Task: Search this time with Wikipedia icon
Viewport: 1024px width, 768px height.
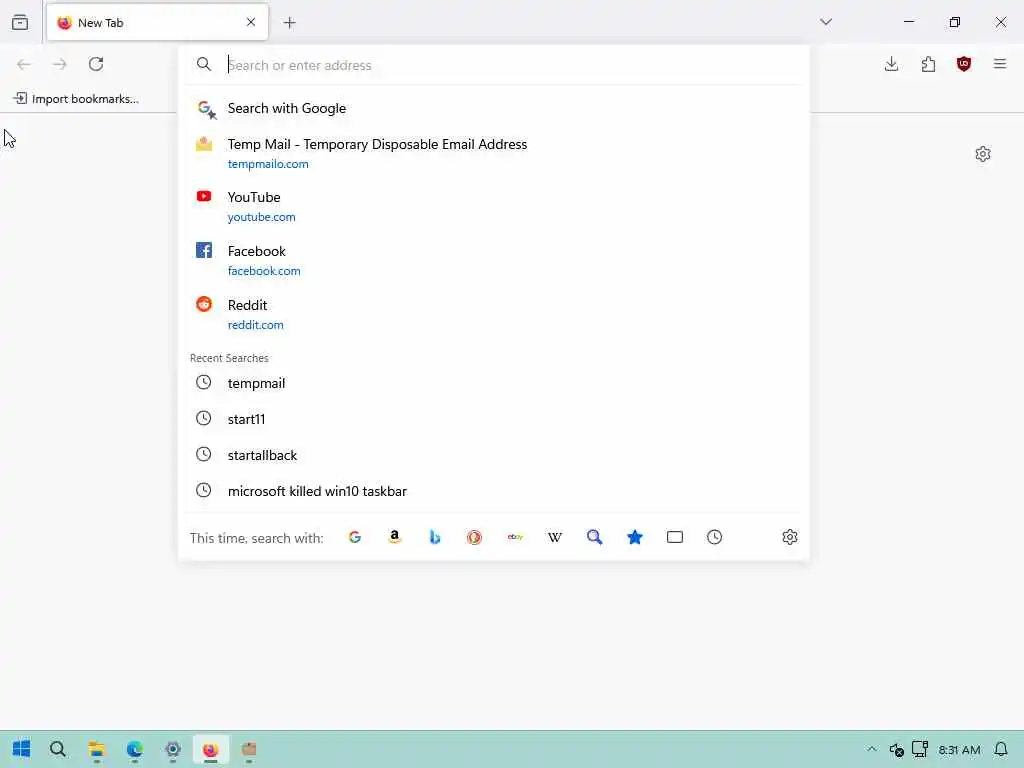Action: pos(554,537)
